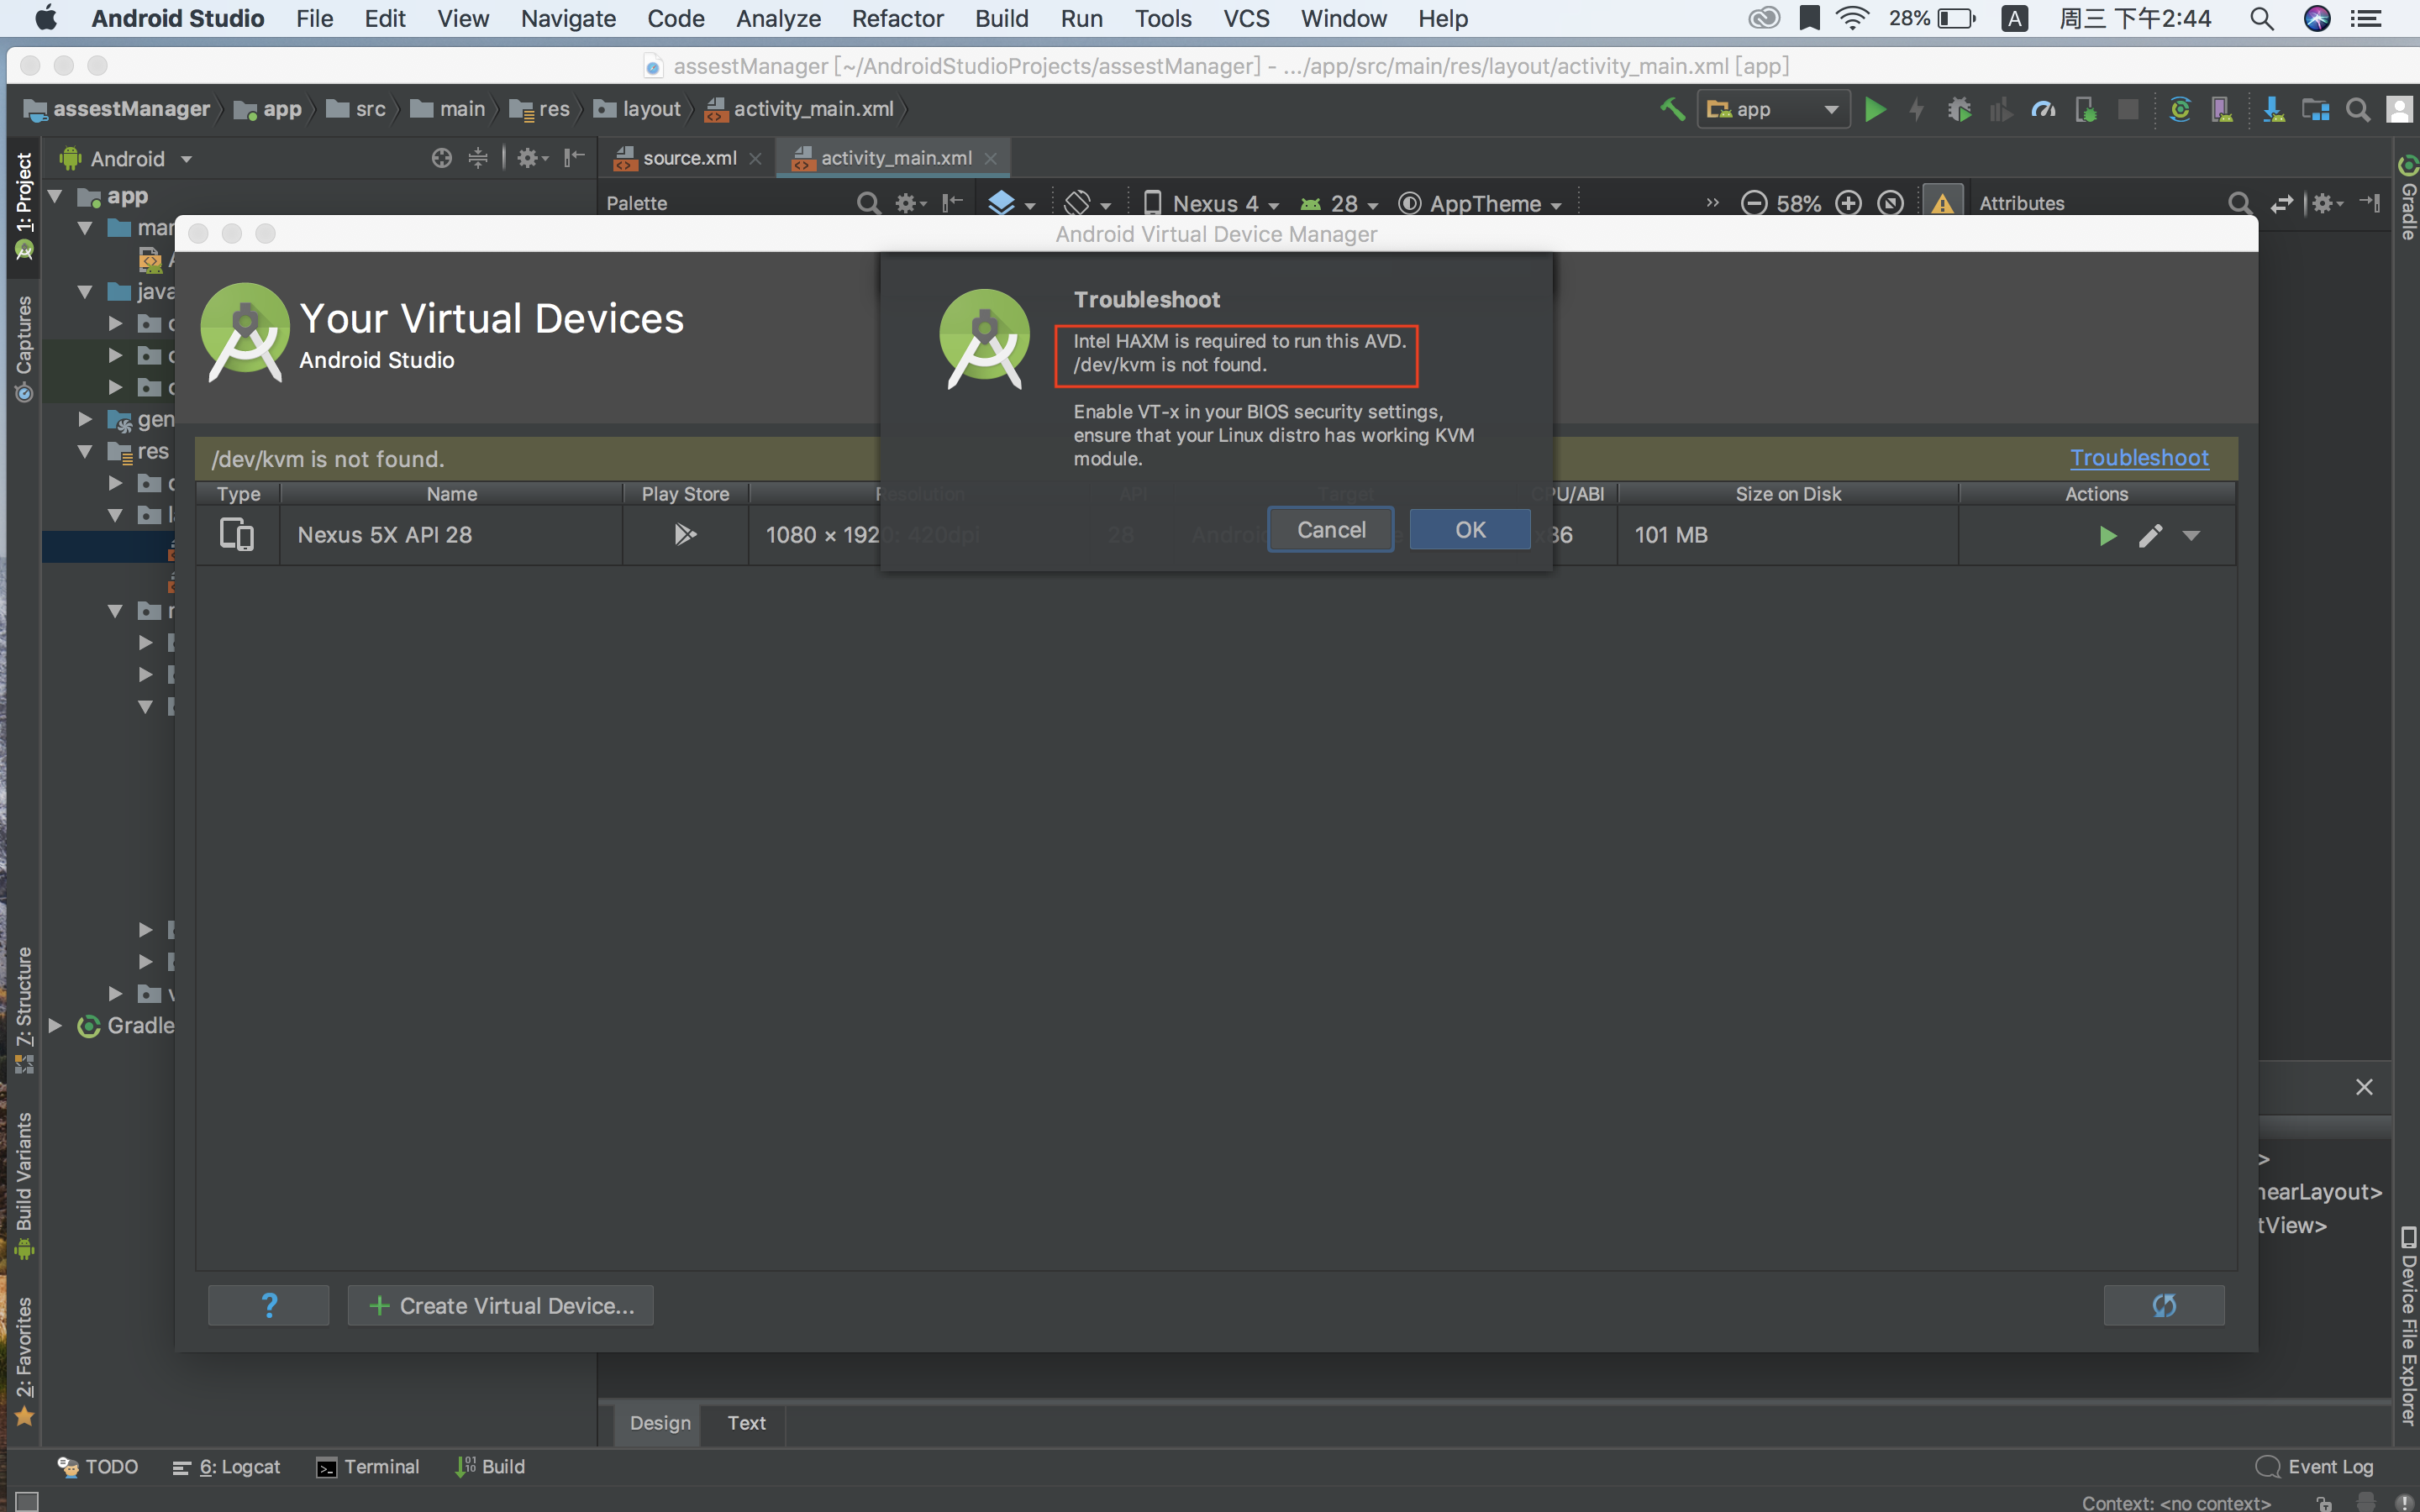The height and width of the screenshot is (1512, 2420).
Task: Open the Event Log
Action: point(2315,1467)
